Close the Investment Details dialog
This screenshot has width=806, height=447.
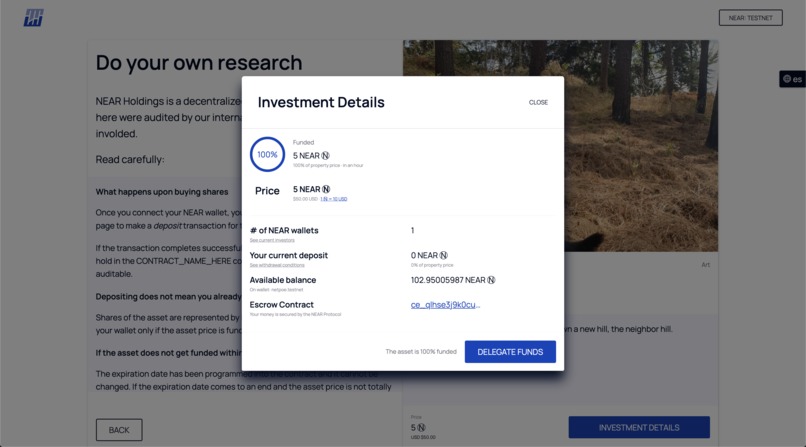coord(538,102)
